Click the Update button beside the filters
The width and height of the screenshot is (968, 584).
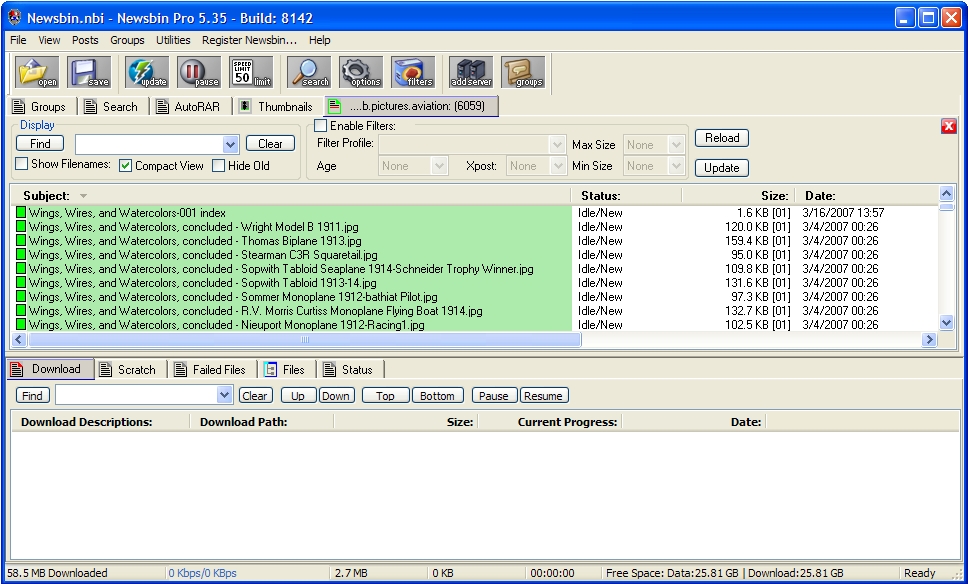coord(722,167)
